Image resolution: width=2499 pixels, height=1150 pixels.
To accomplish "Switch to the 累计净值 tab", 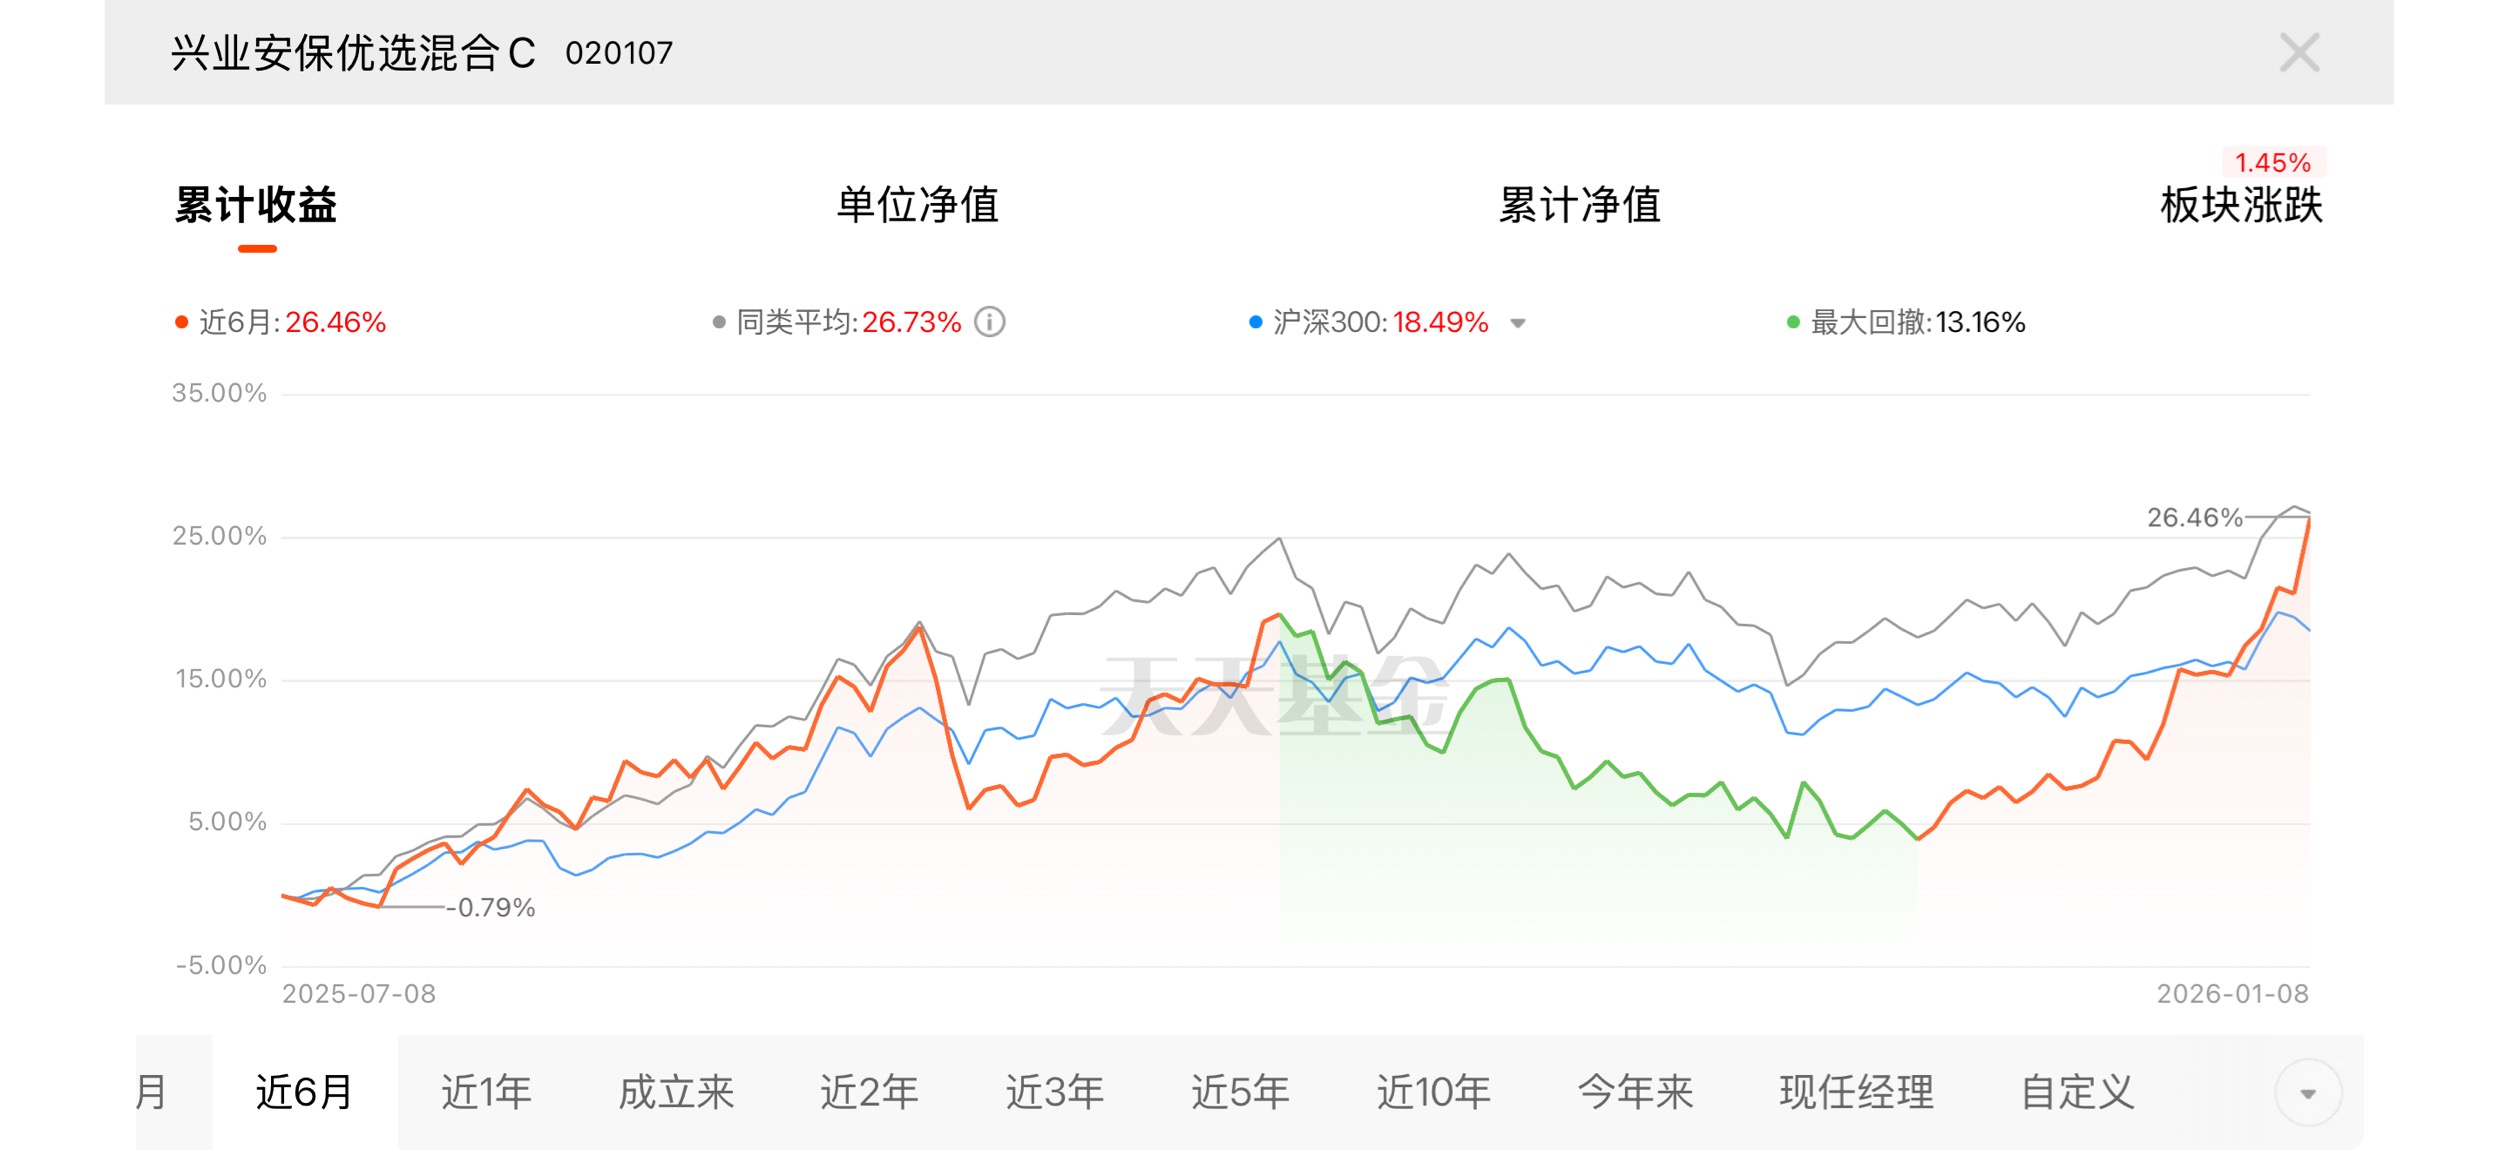I will (1579, 205).
